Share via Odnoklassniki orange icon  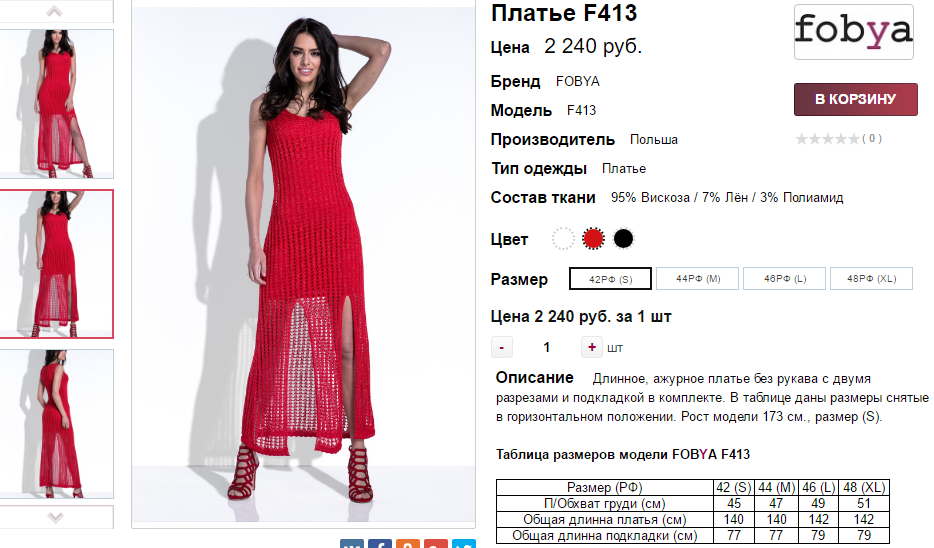pyautogui.click(x=407, y=543)
